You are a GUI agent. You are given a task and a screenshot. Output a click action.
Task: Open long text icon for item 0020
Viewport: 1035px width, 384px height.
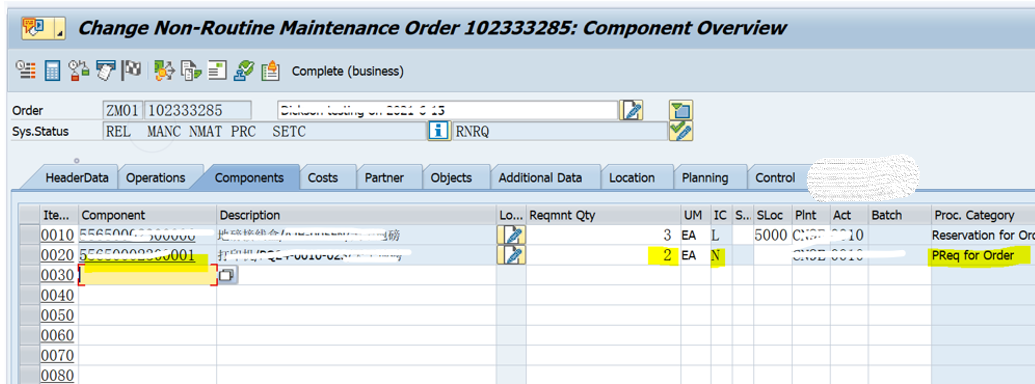511,255
